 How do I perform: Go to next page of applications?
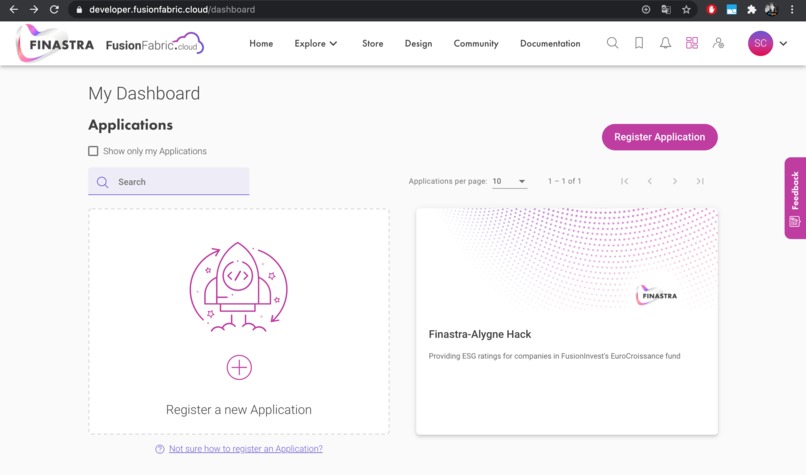coord(675,181)
